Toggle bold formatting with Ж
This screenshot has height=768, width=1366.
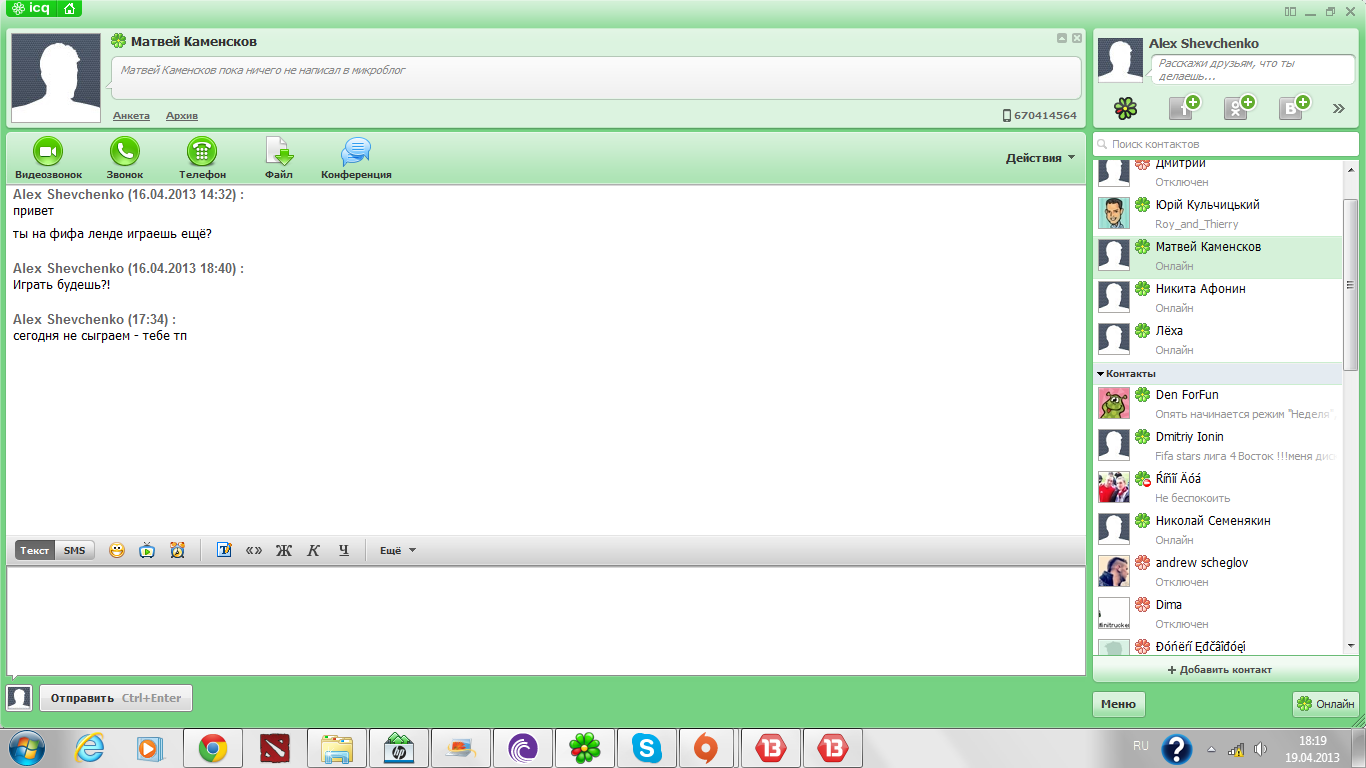(283, 550)
